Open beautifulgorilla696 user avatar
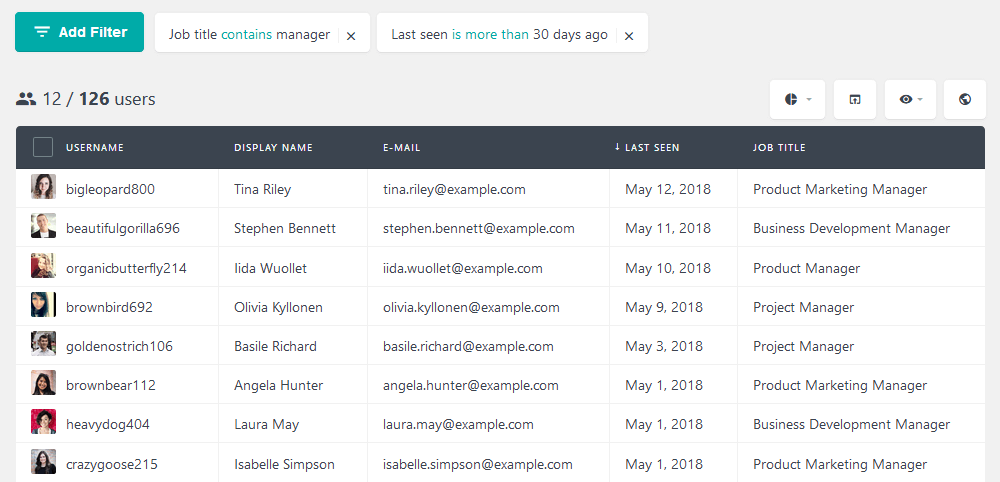The height and width of the screenshot is (482, 1000). point(43,226)
